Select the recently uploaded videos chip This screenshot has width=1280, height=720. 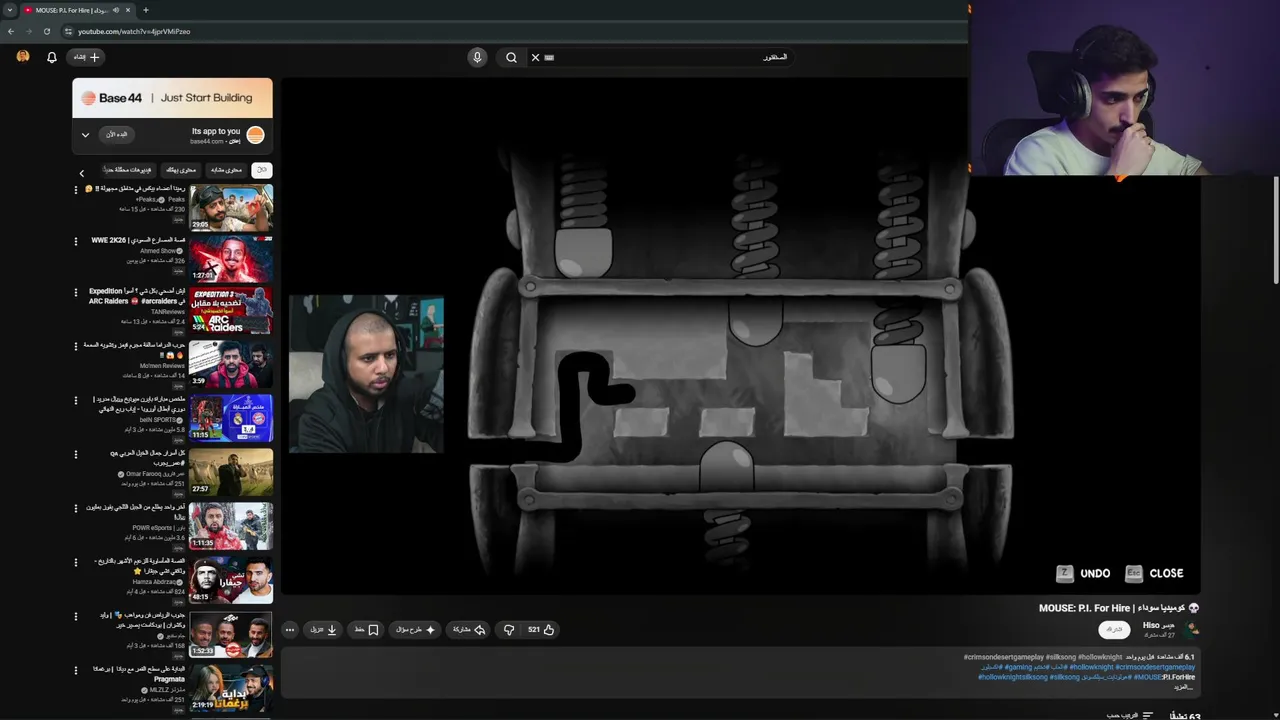130,170
